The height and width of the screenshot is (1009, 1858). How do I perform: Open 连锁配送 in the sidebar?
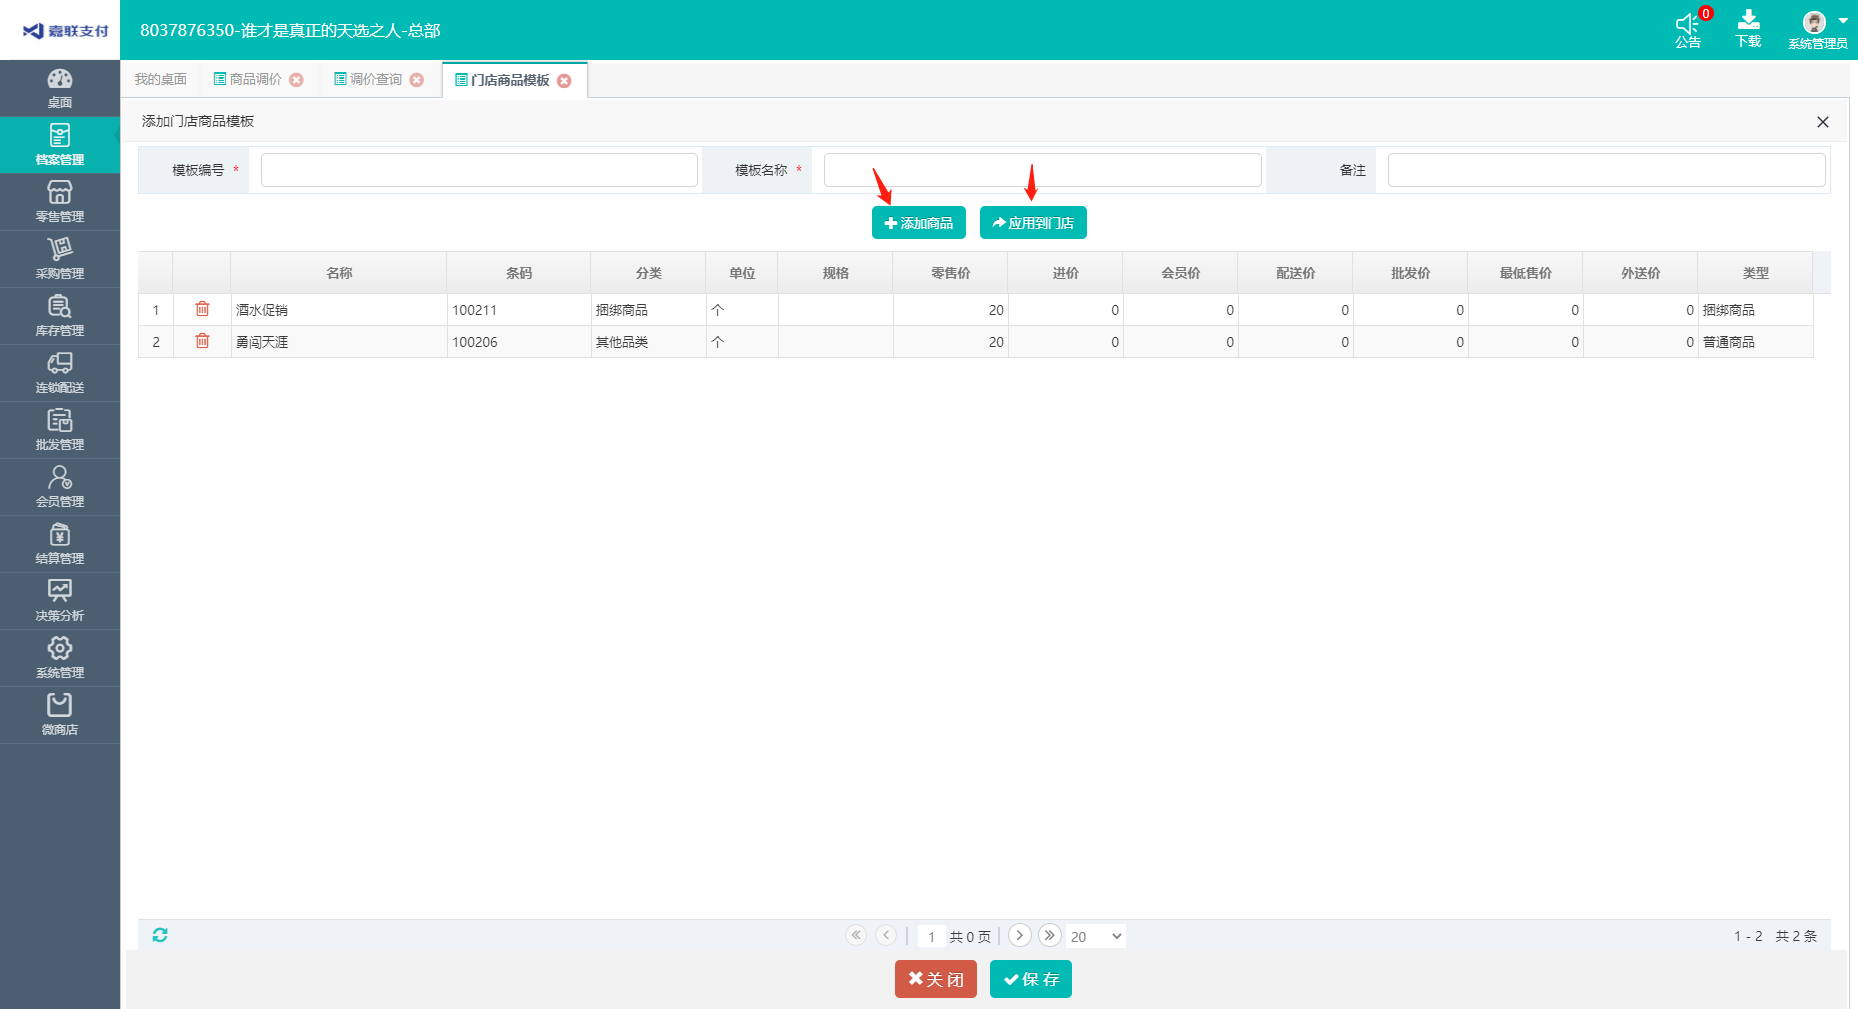[x=60, y=374]
